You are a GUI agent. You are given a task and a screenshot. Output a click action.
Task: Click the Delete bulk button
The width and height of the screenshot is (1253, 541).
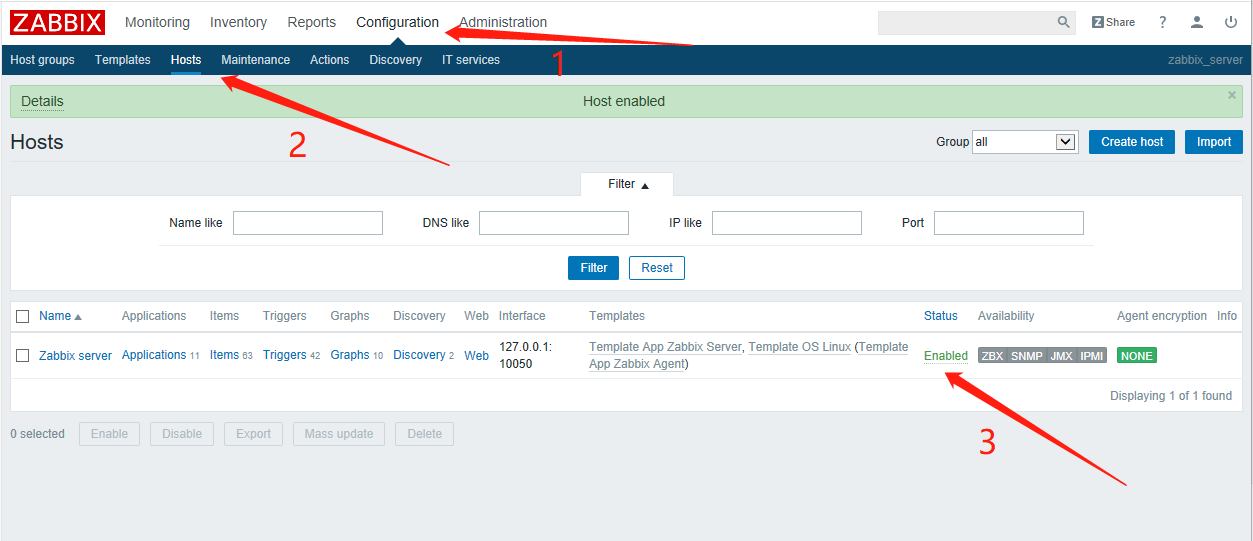[x=424, y=434]
